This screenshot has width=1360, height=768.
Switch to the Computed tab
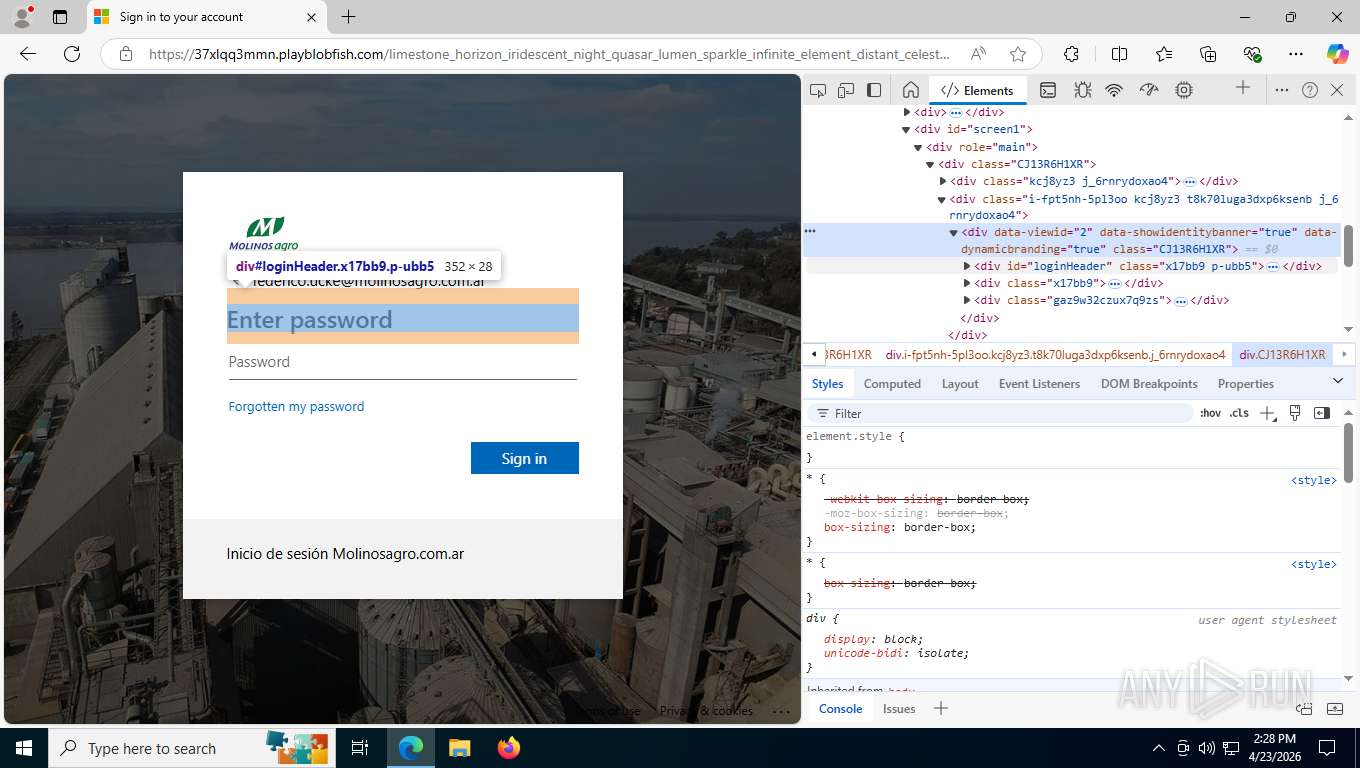892,383
